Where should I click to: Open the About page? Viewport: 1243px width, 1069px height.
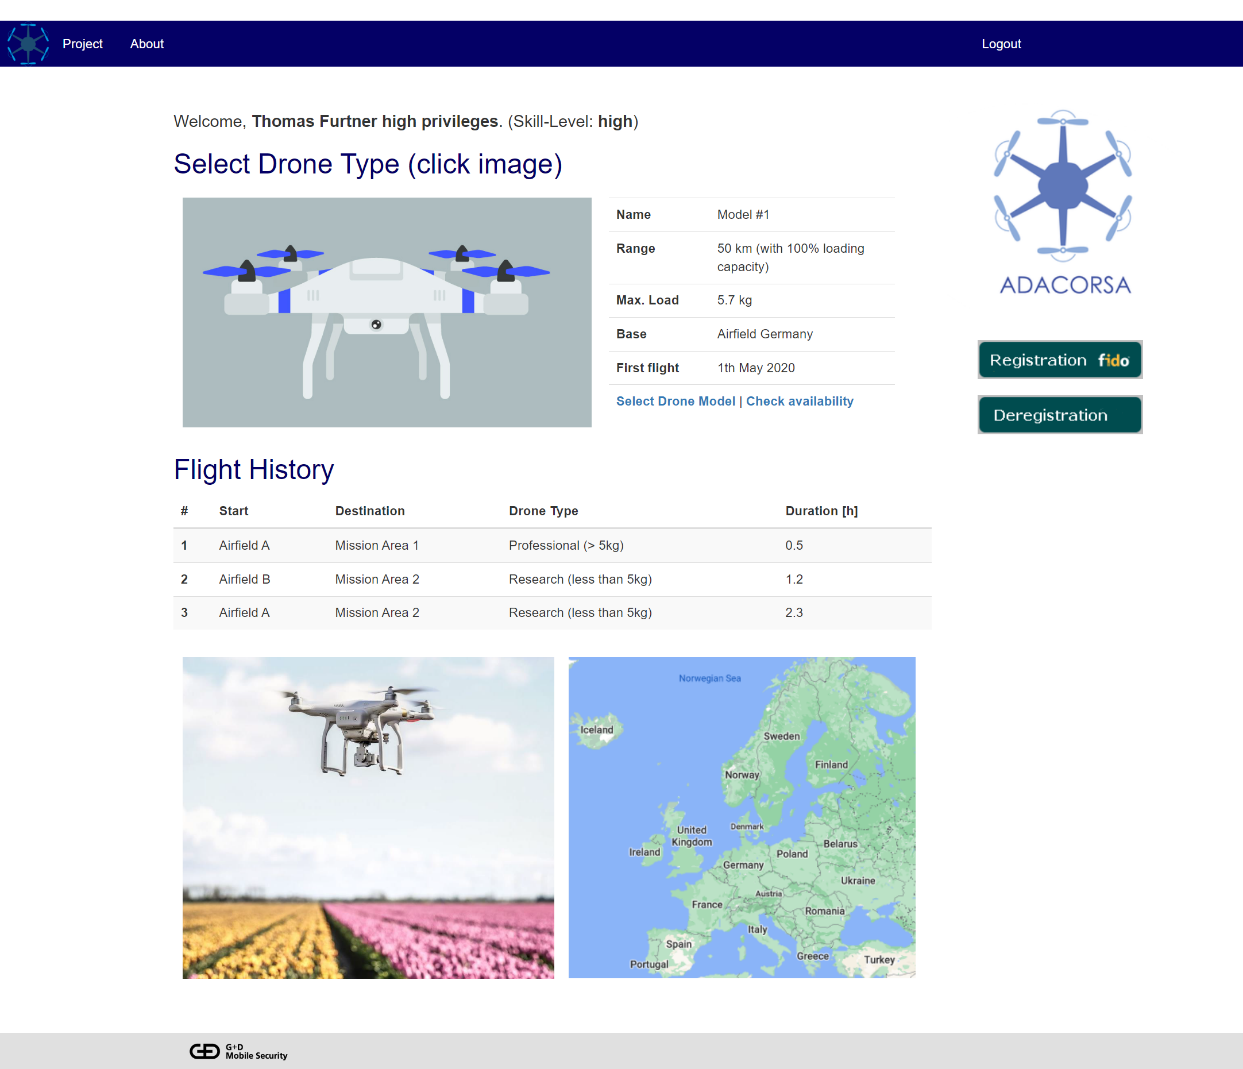pyautogui.click(x=147, y=44)
